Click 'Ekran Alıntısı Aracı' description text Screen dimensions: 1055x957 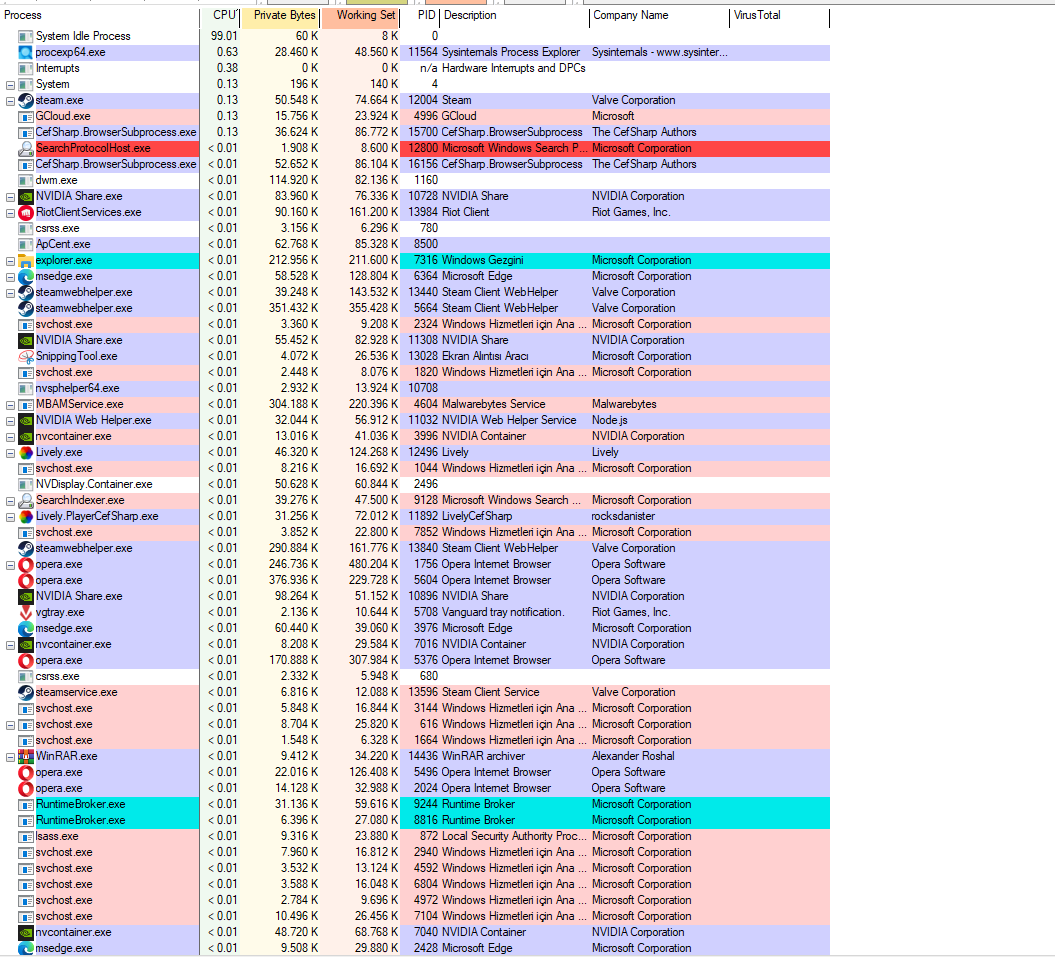[x=484, y=357]
